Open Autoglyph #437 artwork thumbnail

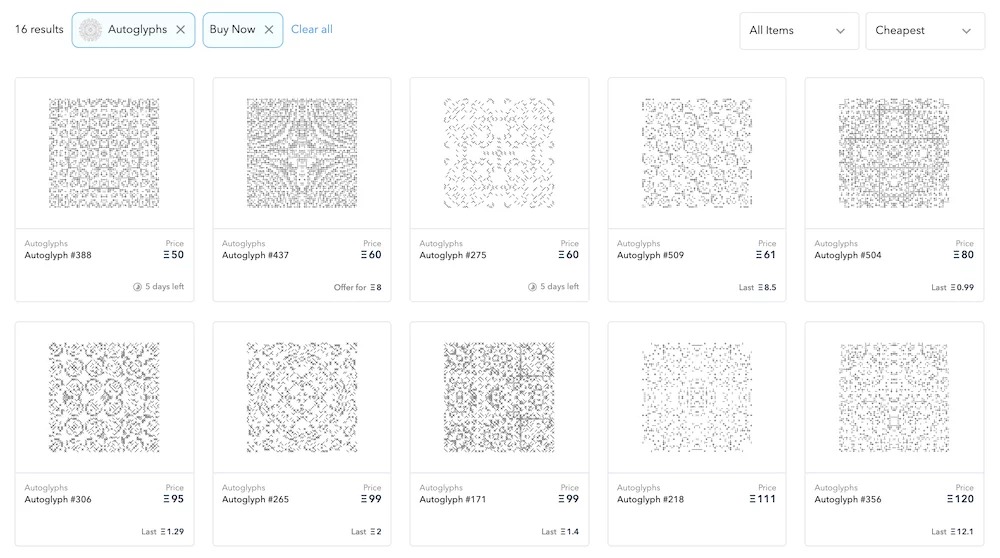(301, 152)
